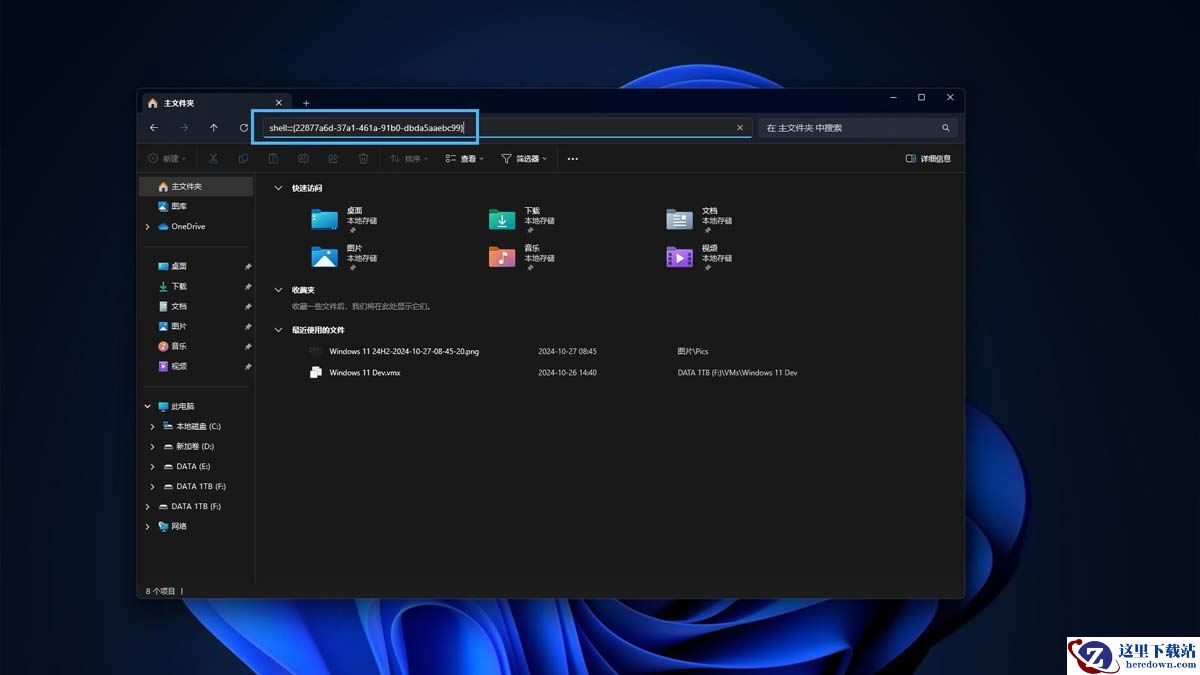Click the location path ending VMs\Windows 11 Dev
The image size is (1200, 675).
click(x=737, y=372)
